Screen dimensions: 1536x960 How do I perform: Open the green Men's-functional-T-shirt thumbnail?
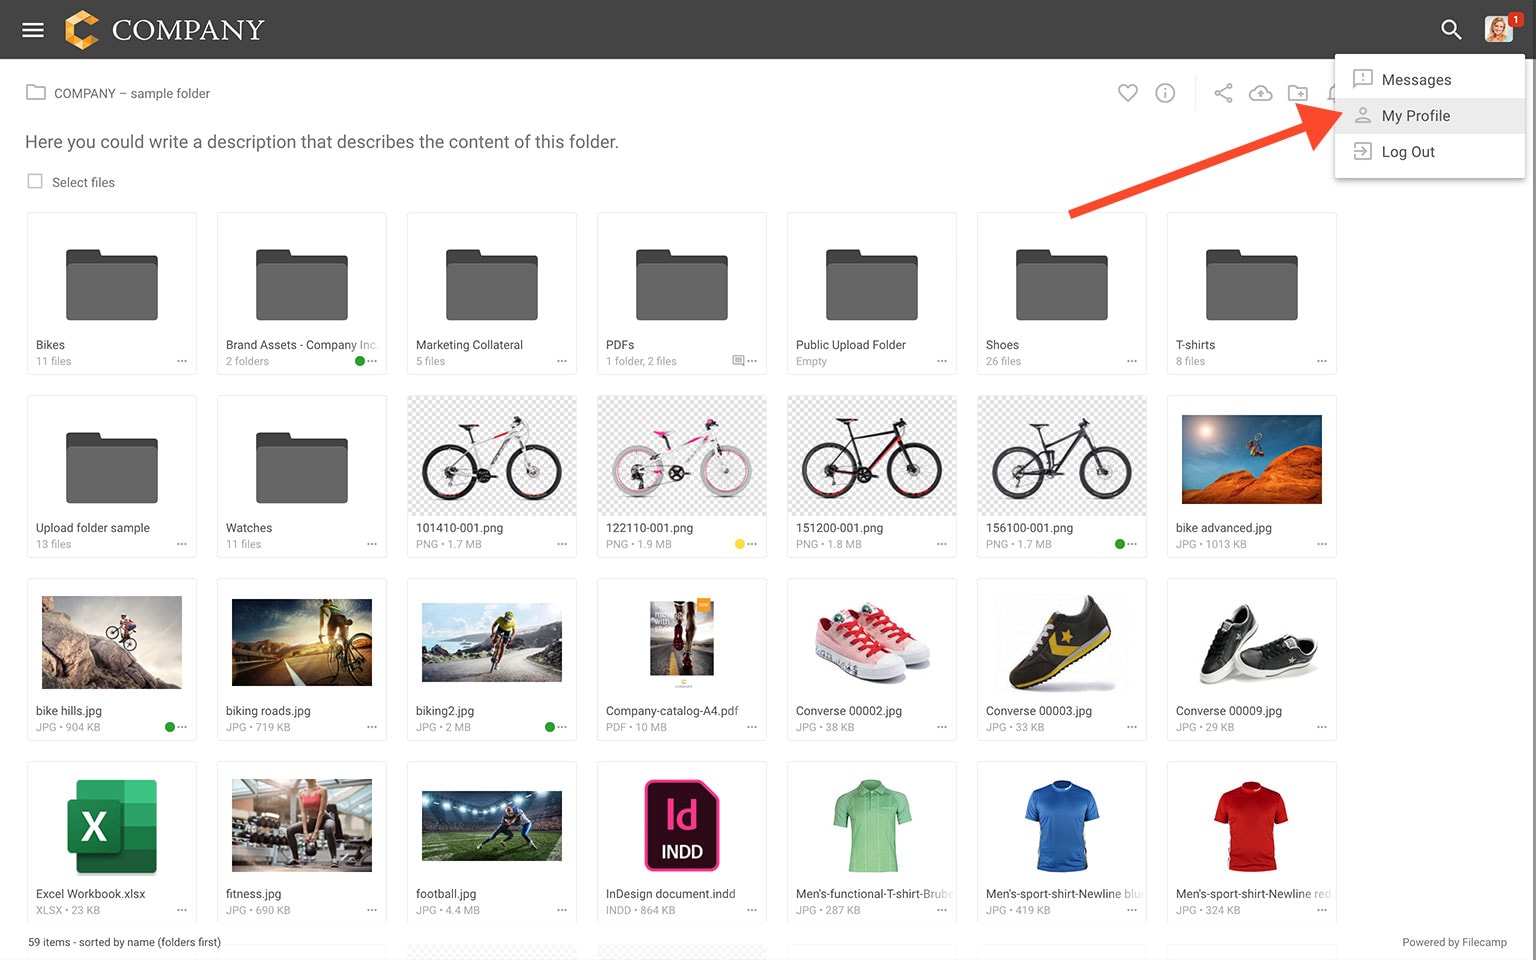(872, 825)
